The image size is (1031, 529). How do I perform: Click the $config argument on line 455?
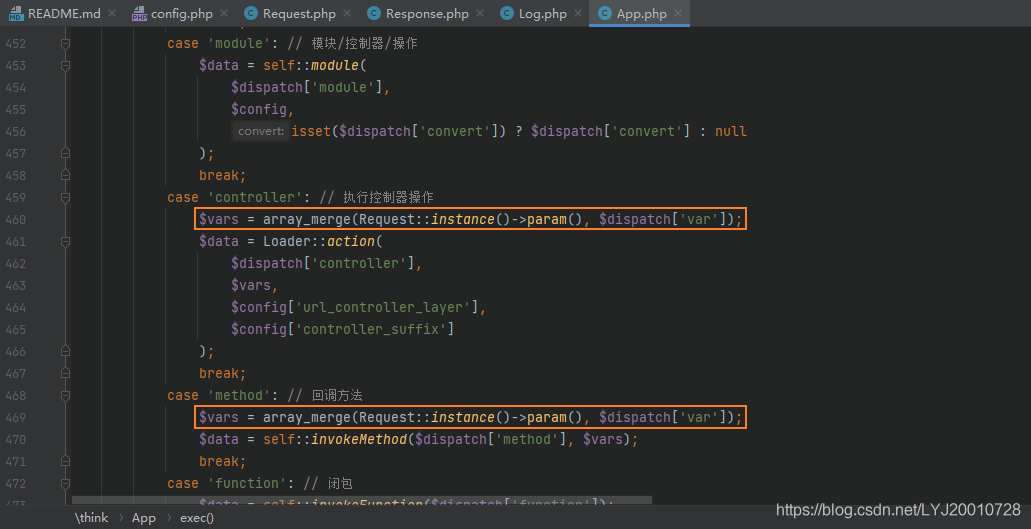tap(258, 109)
